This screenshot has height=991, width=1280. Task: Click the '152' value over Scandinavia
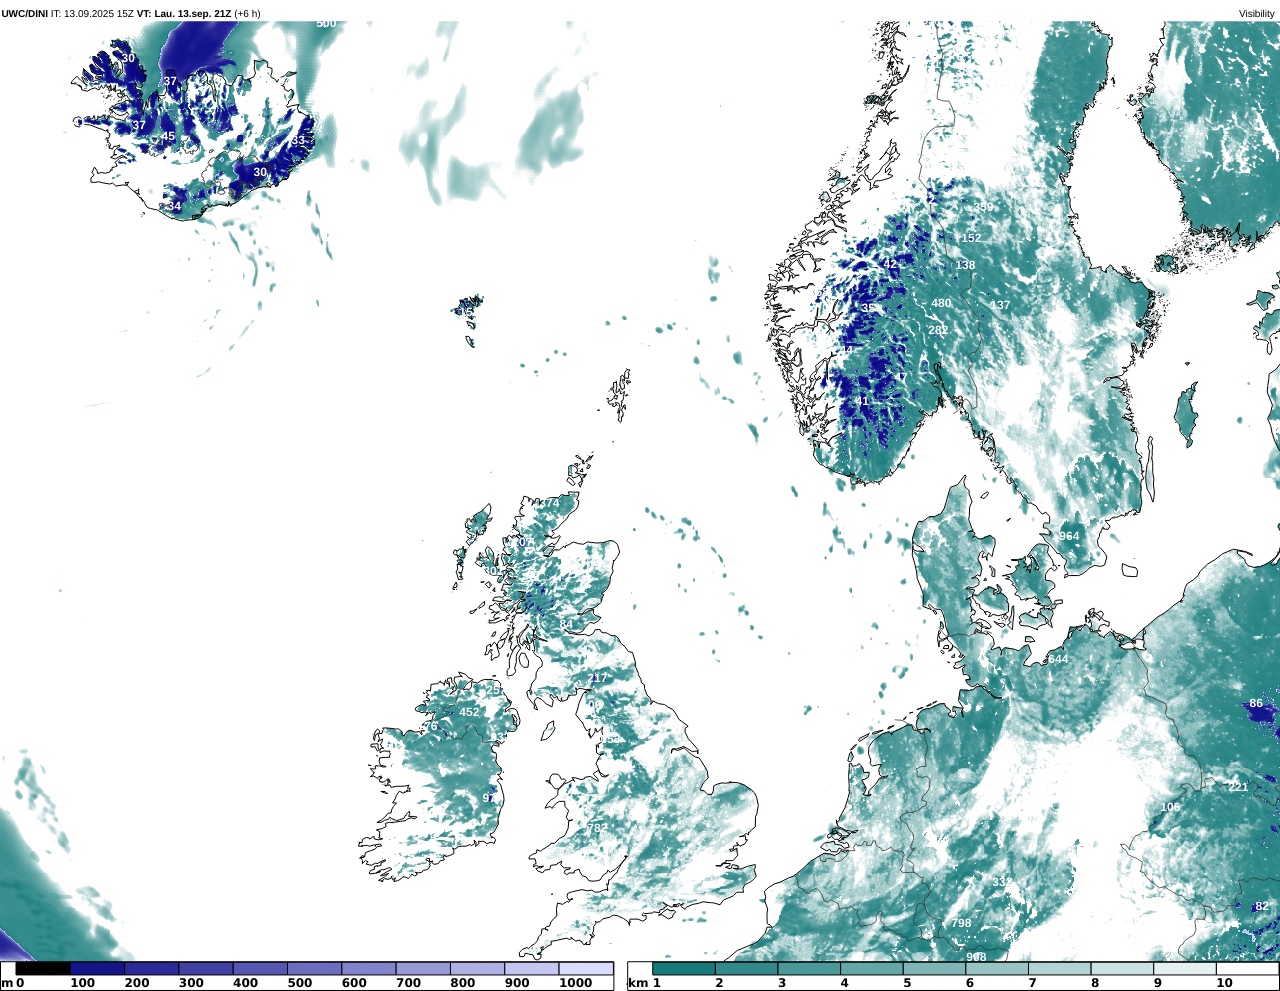pos(971,238)
